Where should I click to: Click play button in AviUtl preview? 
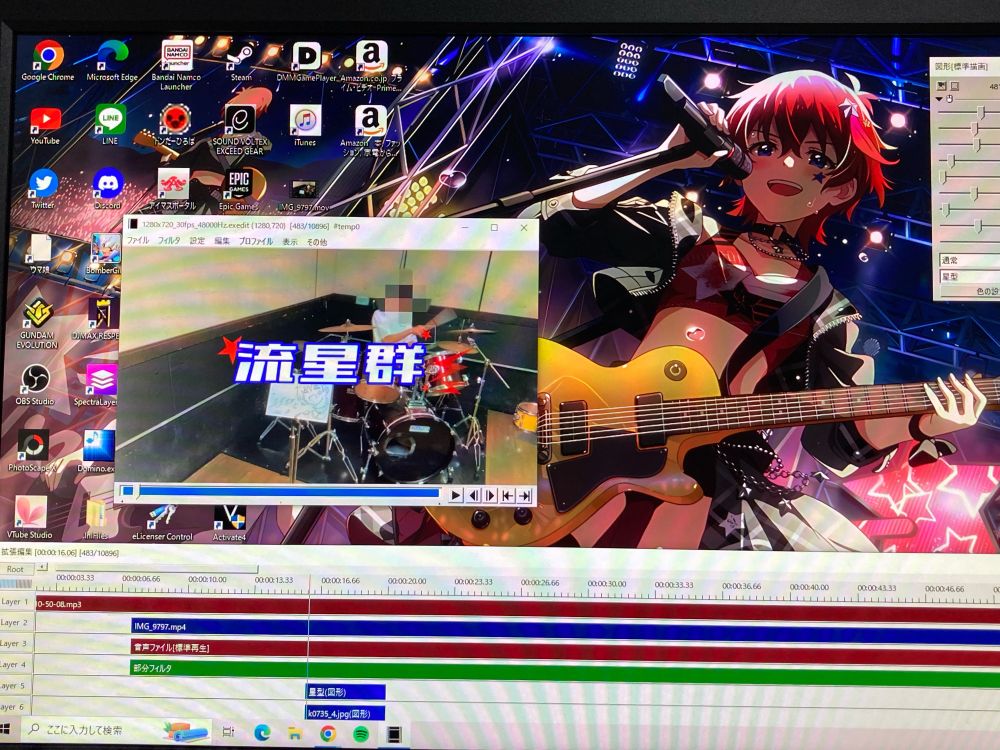coord(455,496)
